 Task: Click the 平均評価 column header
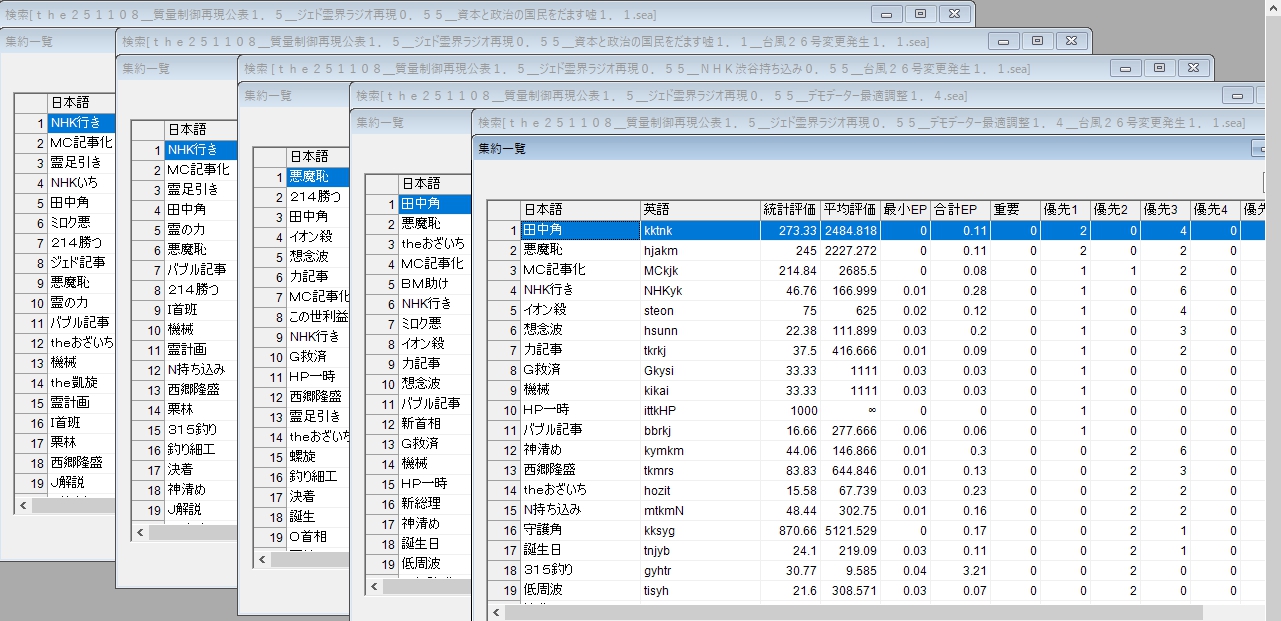[x=849, y=210]
